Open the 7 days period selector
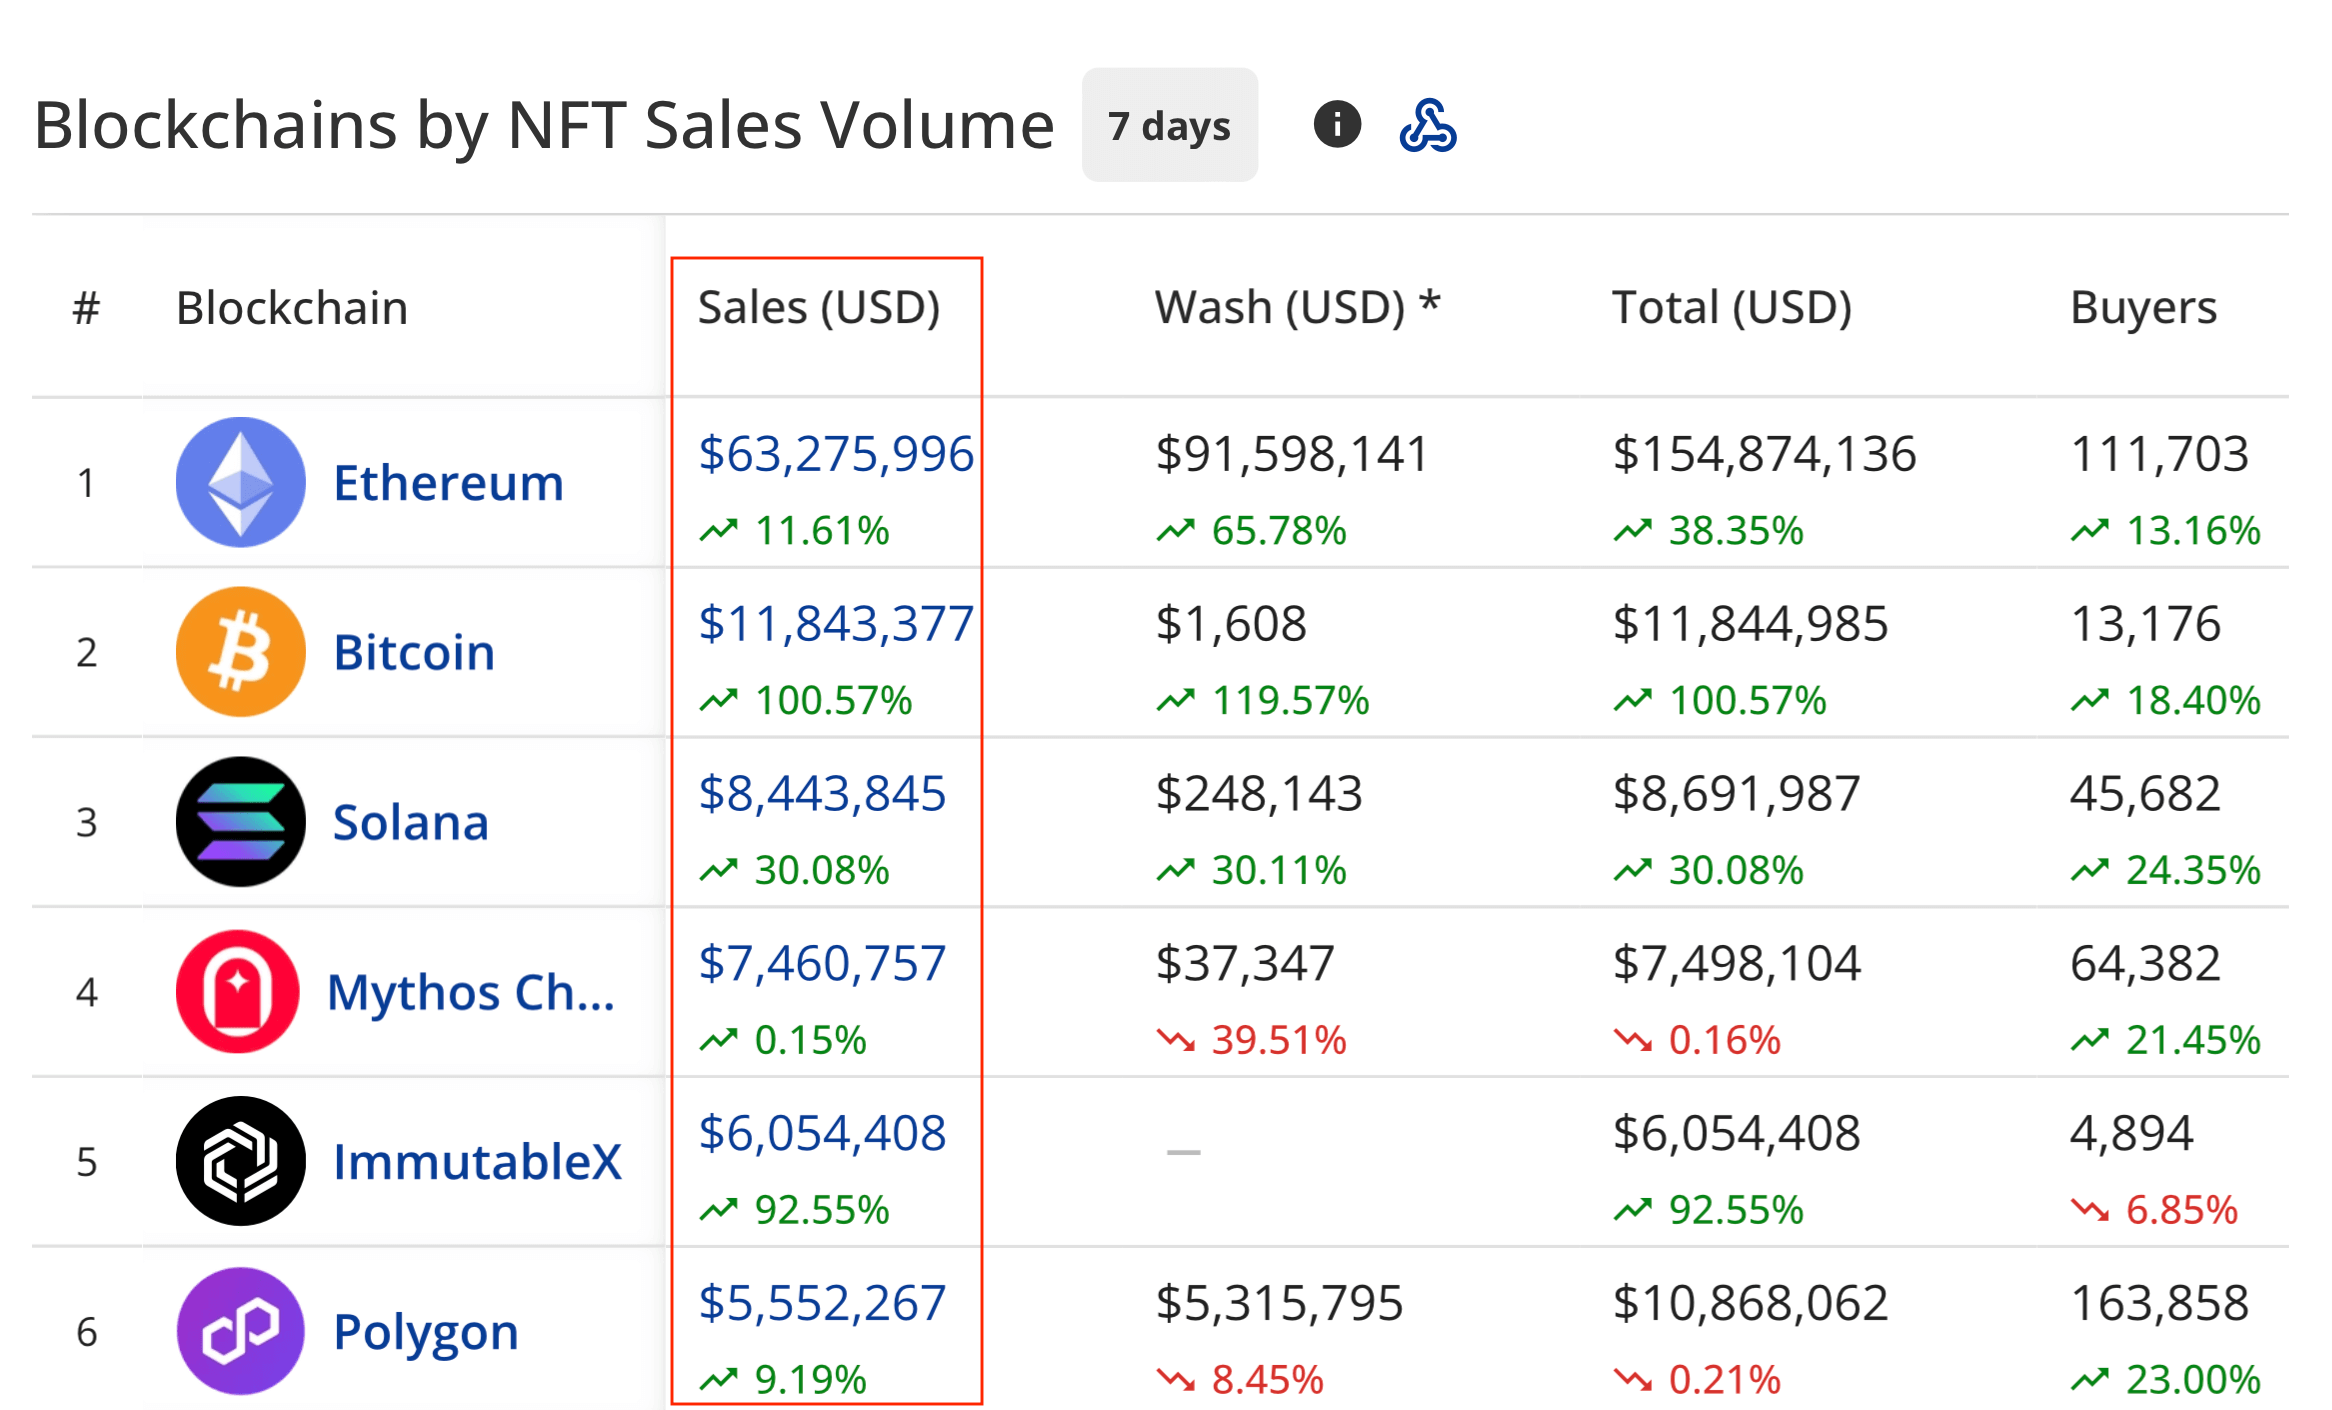The width and height of the screenshot is (2332, 1410). pyautogui.click(x=1169, y=126)
